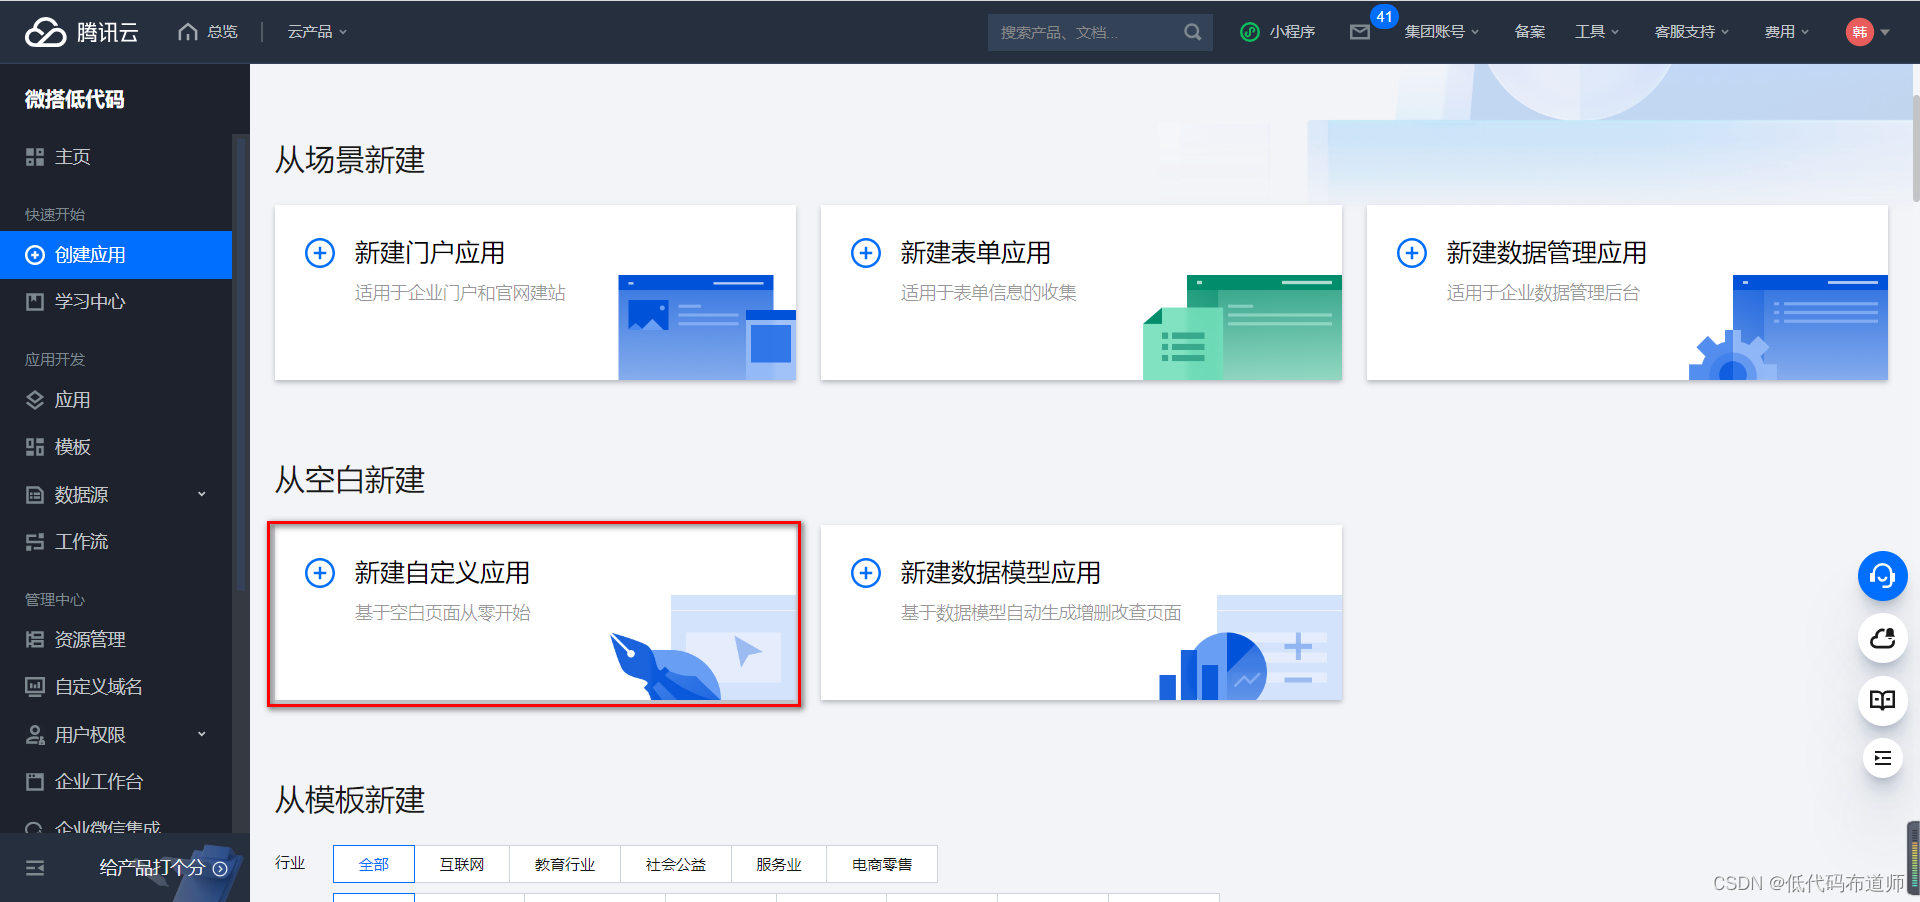Click the 应用 layers icon
This screenshot has height=902, width=1920.
[35, 400]
